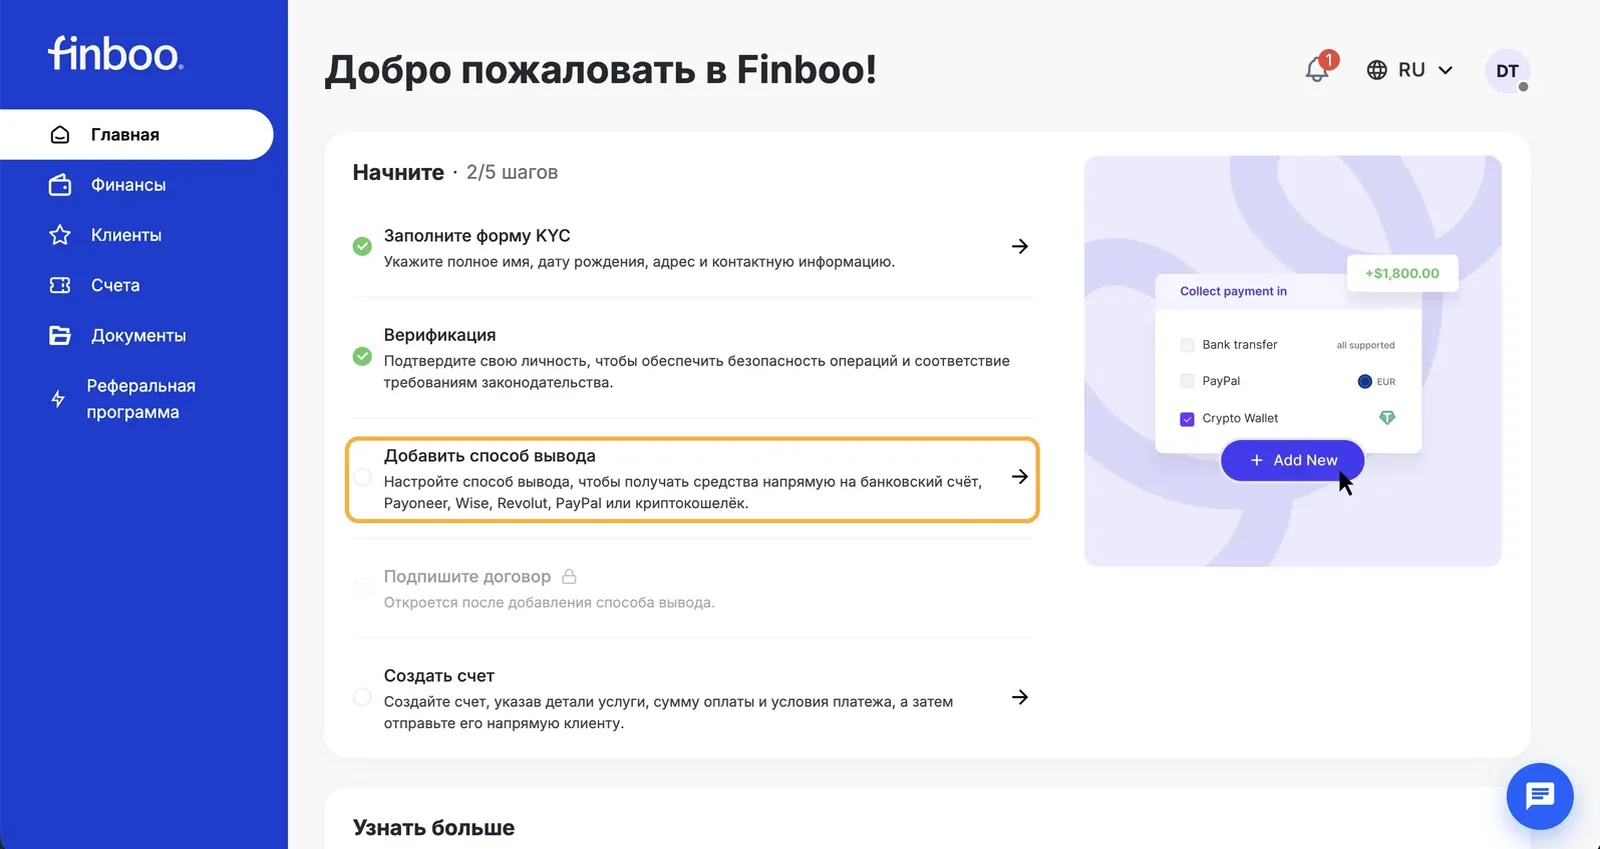Open the Создать счет step
Viewport: 1600px width, 849px height.
692,698
